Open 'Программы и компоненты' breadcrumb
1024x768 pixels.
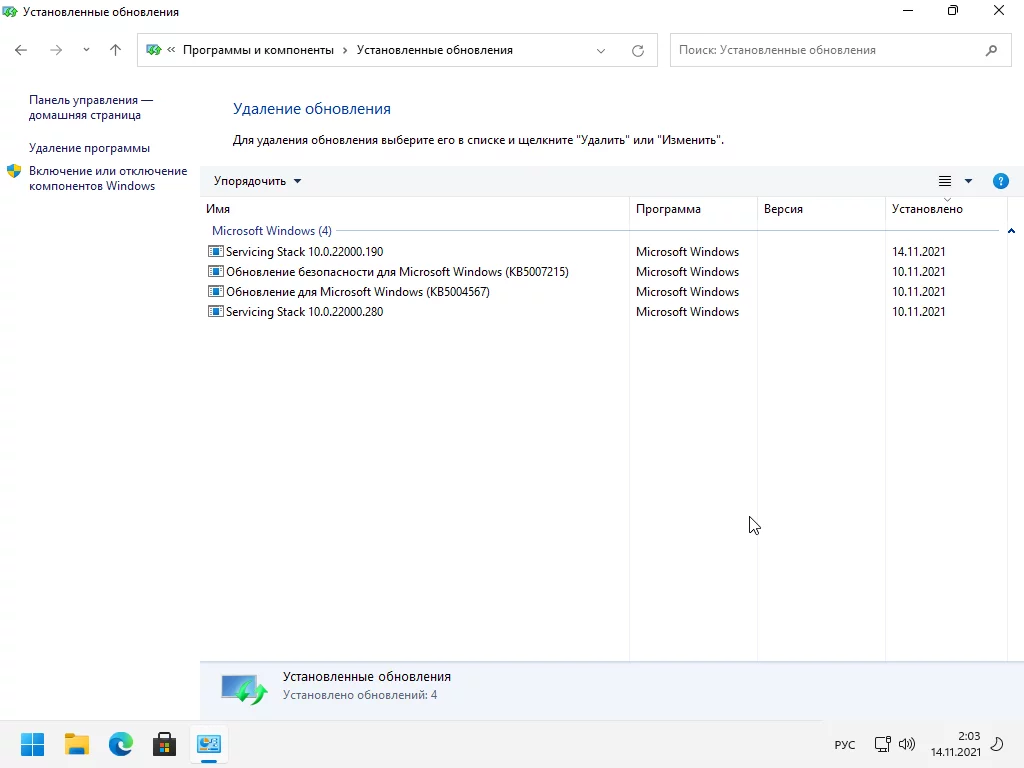(258, 50)
